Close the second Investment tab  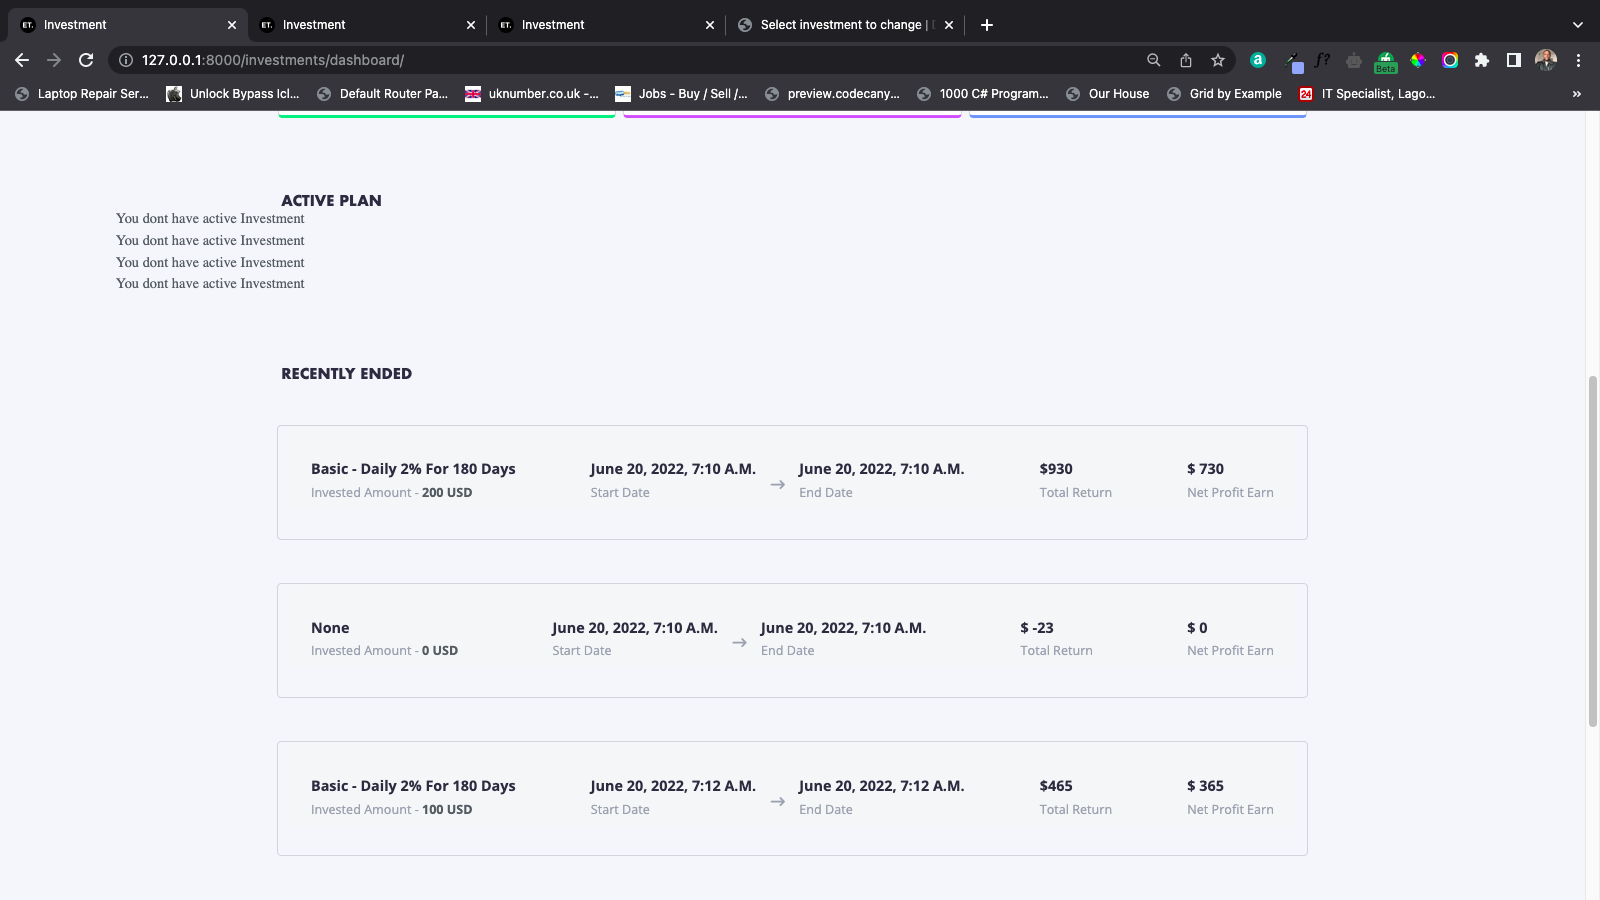coord(471,25)
